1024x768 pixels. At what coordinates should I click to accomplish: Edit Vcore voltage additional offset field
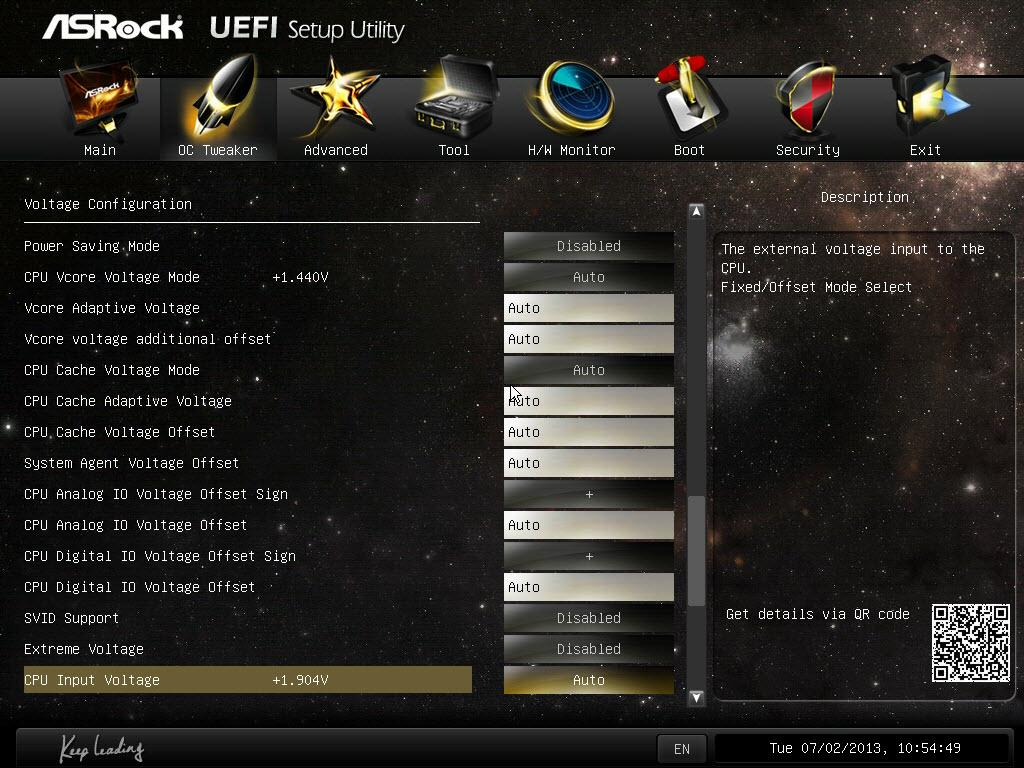click(588, 340)
